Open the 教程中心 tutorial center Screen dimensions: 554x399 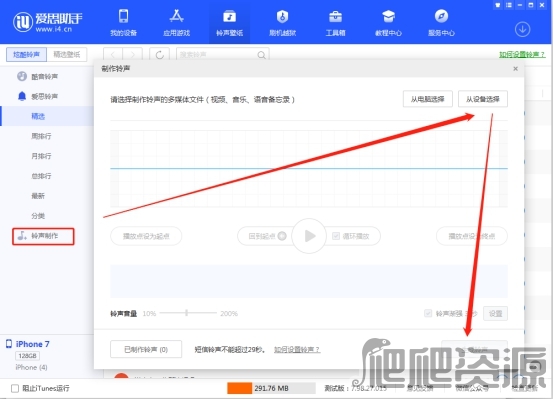[x=388, y=23]
